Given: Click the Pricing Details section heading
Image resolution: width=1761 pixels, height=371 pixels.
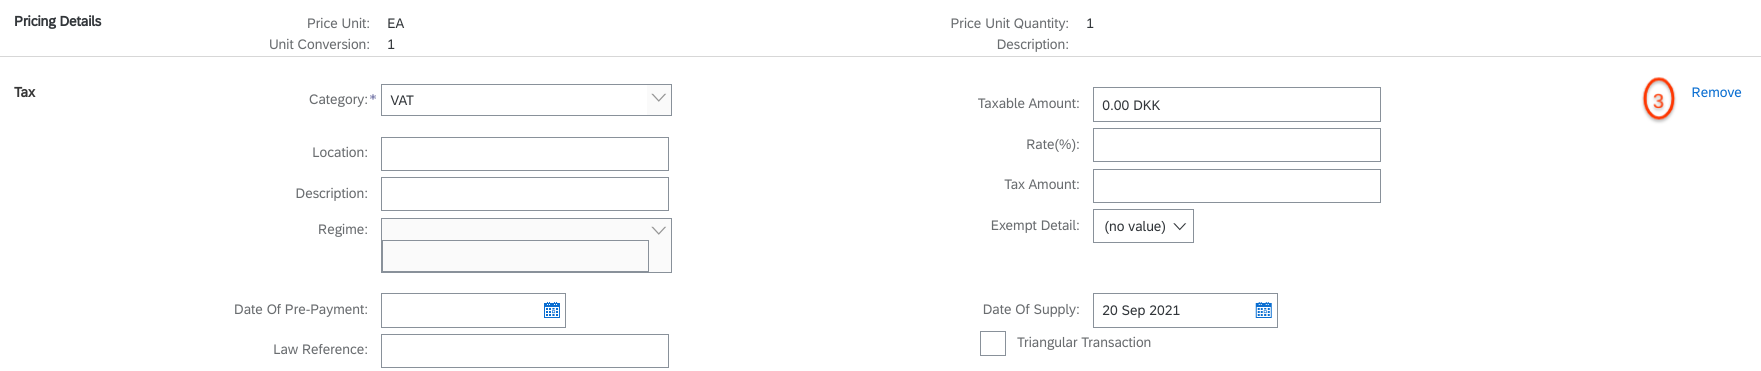Looking at the screenshot, I should [58, 21].
